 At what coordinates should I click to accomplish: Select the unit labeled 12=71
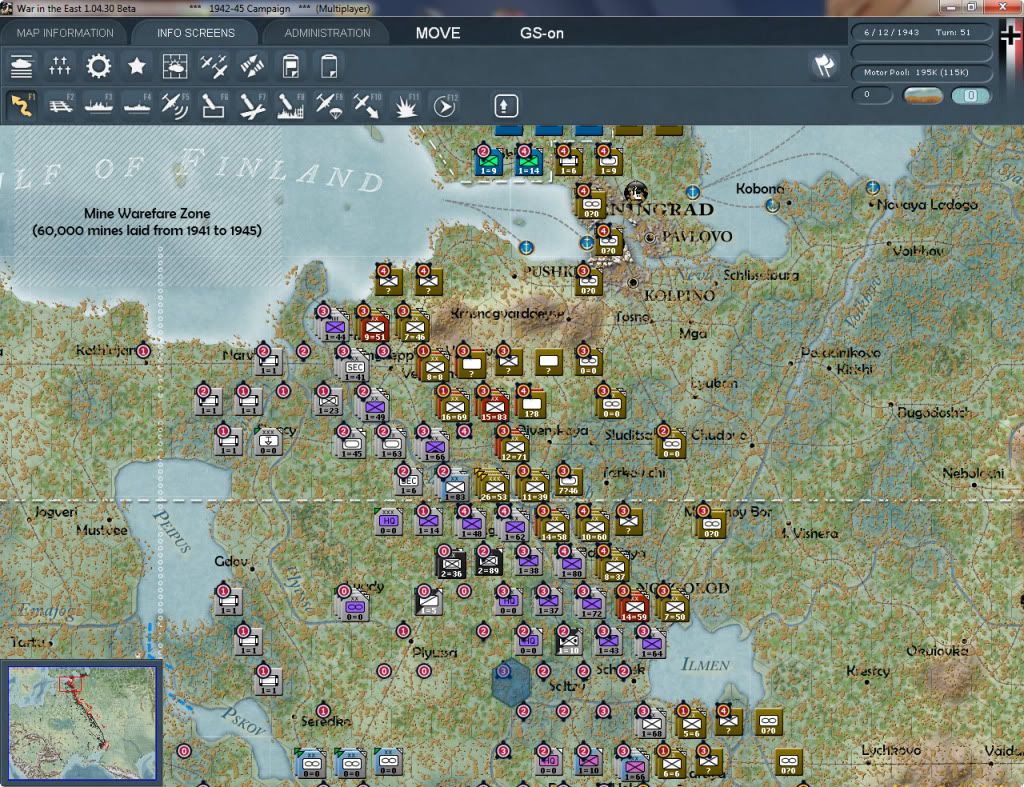click(514, 447)
